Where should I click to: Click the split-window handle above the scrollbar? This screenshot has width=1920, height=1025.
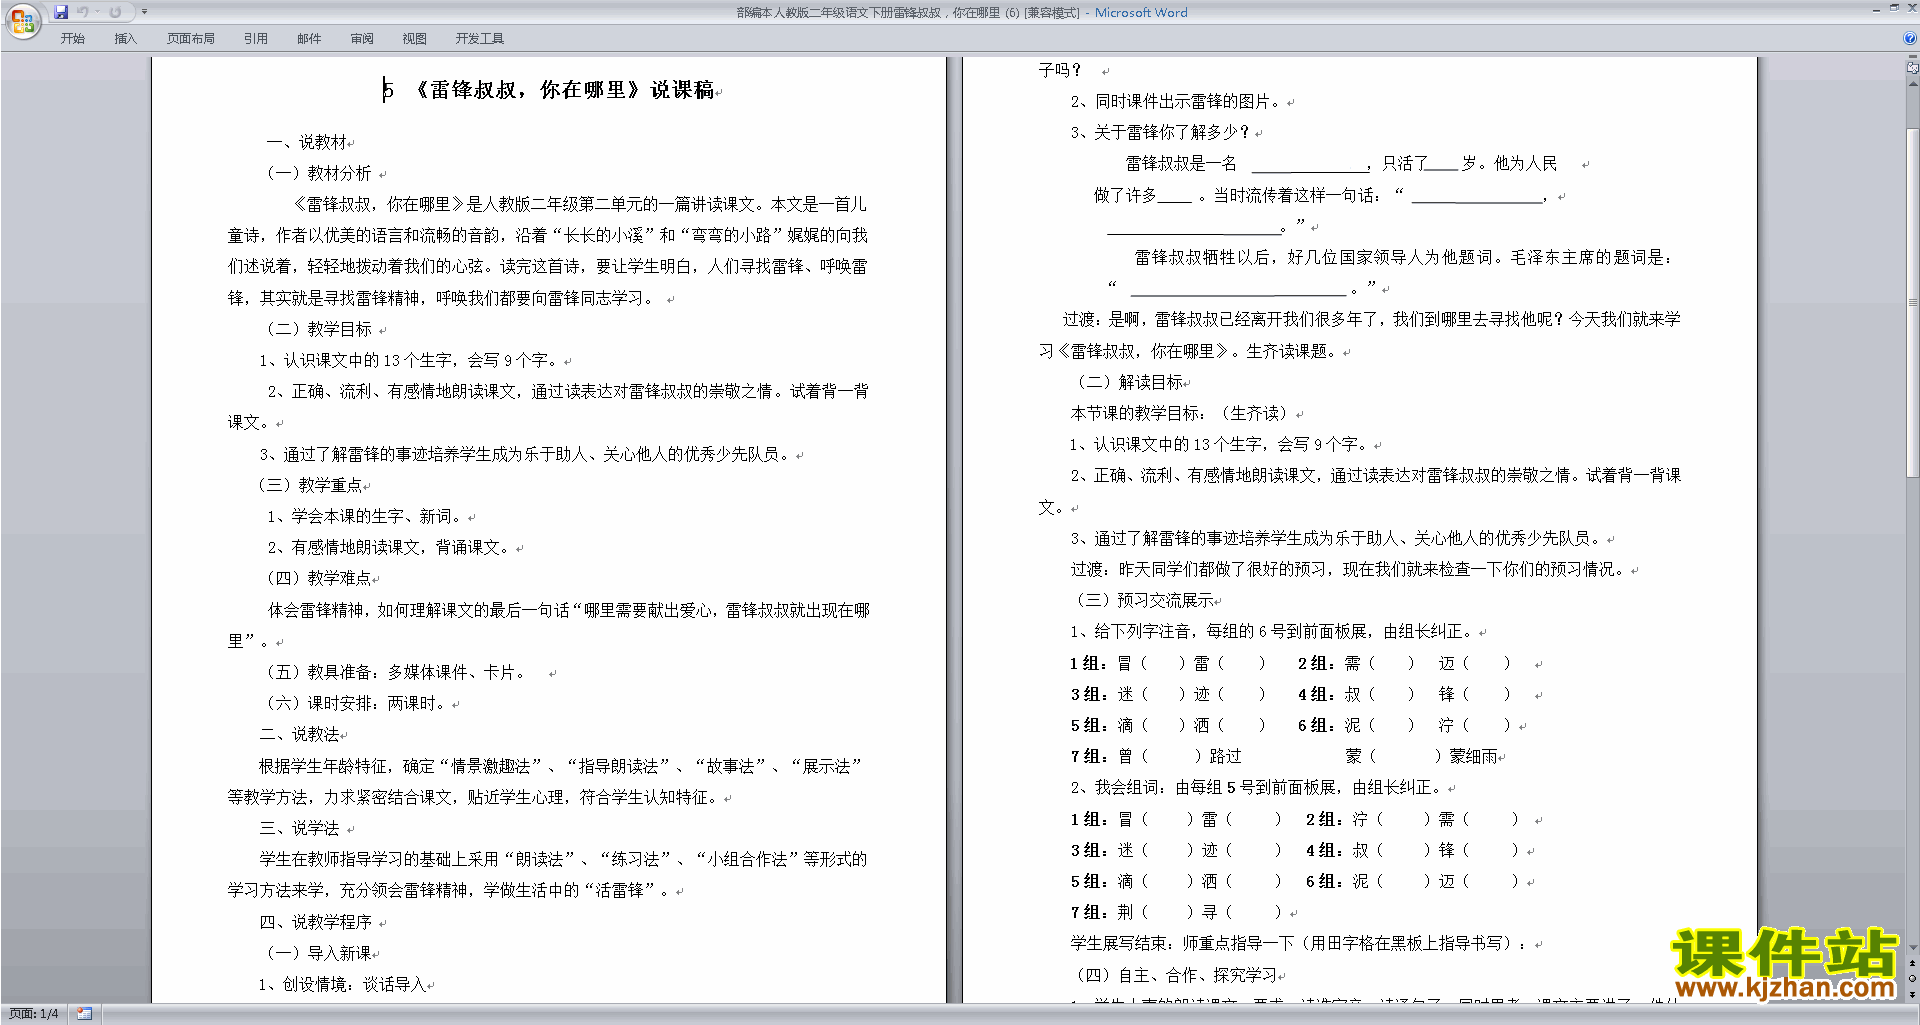[1913, 57]
